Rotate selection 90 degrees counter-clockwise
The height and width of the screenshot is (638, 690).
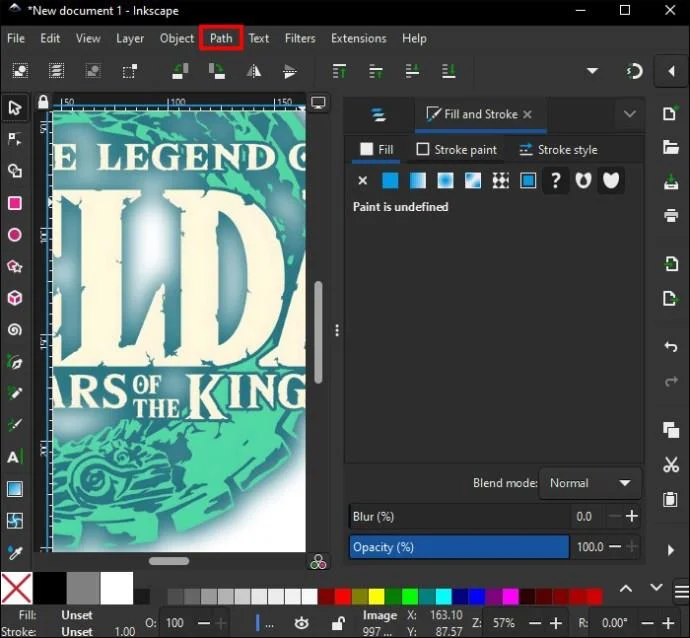coord(180,71)
